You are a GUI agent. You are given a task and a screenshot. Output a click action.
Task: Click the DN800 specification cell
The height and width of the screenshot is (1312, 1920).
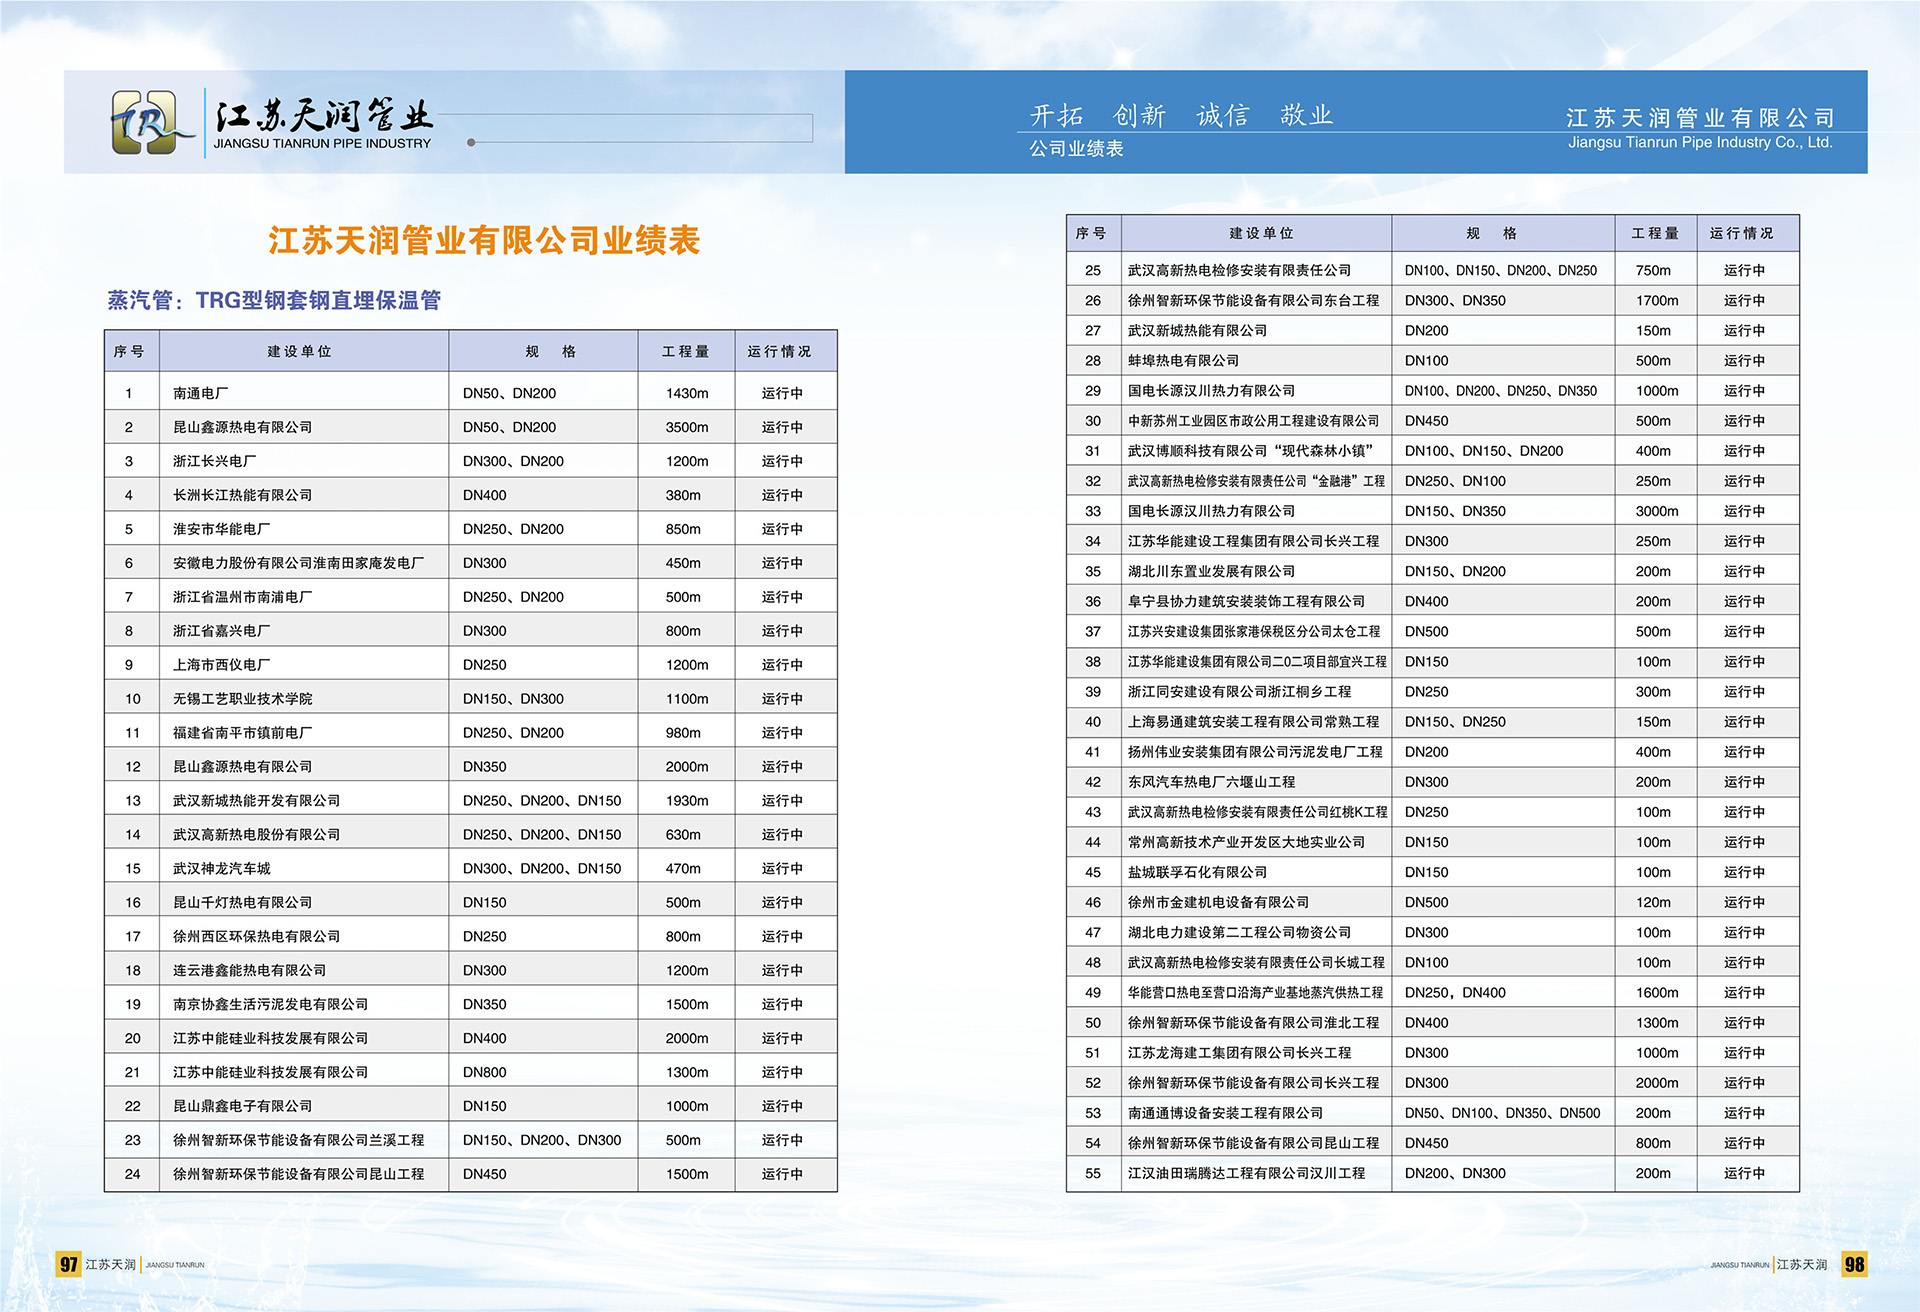485,1072
